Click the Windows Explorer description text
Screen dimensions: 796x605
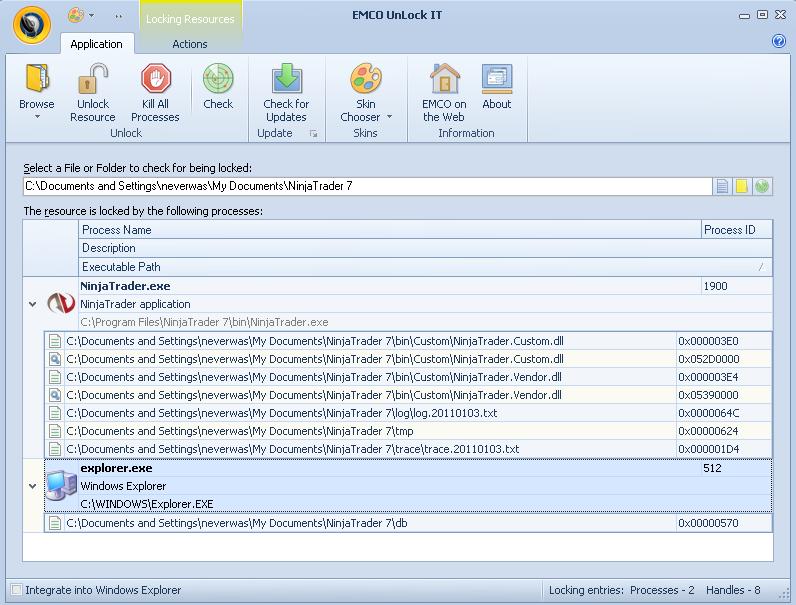[123, 486]
